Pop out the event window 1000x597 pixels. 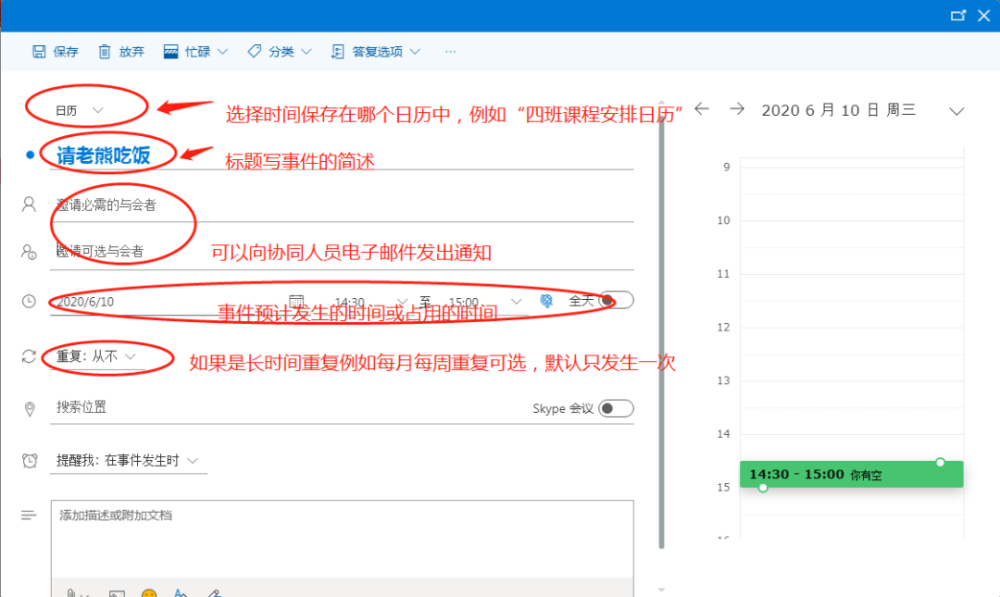[958, 15]
